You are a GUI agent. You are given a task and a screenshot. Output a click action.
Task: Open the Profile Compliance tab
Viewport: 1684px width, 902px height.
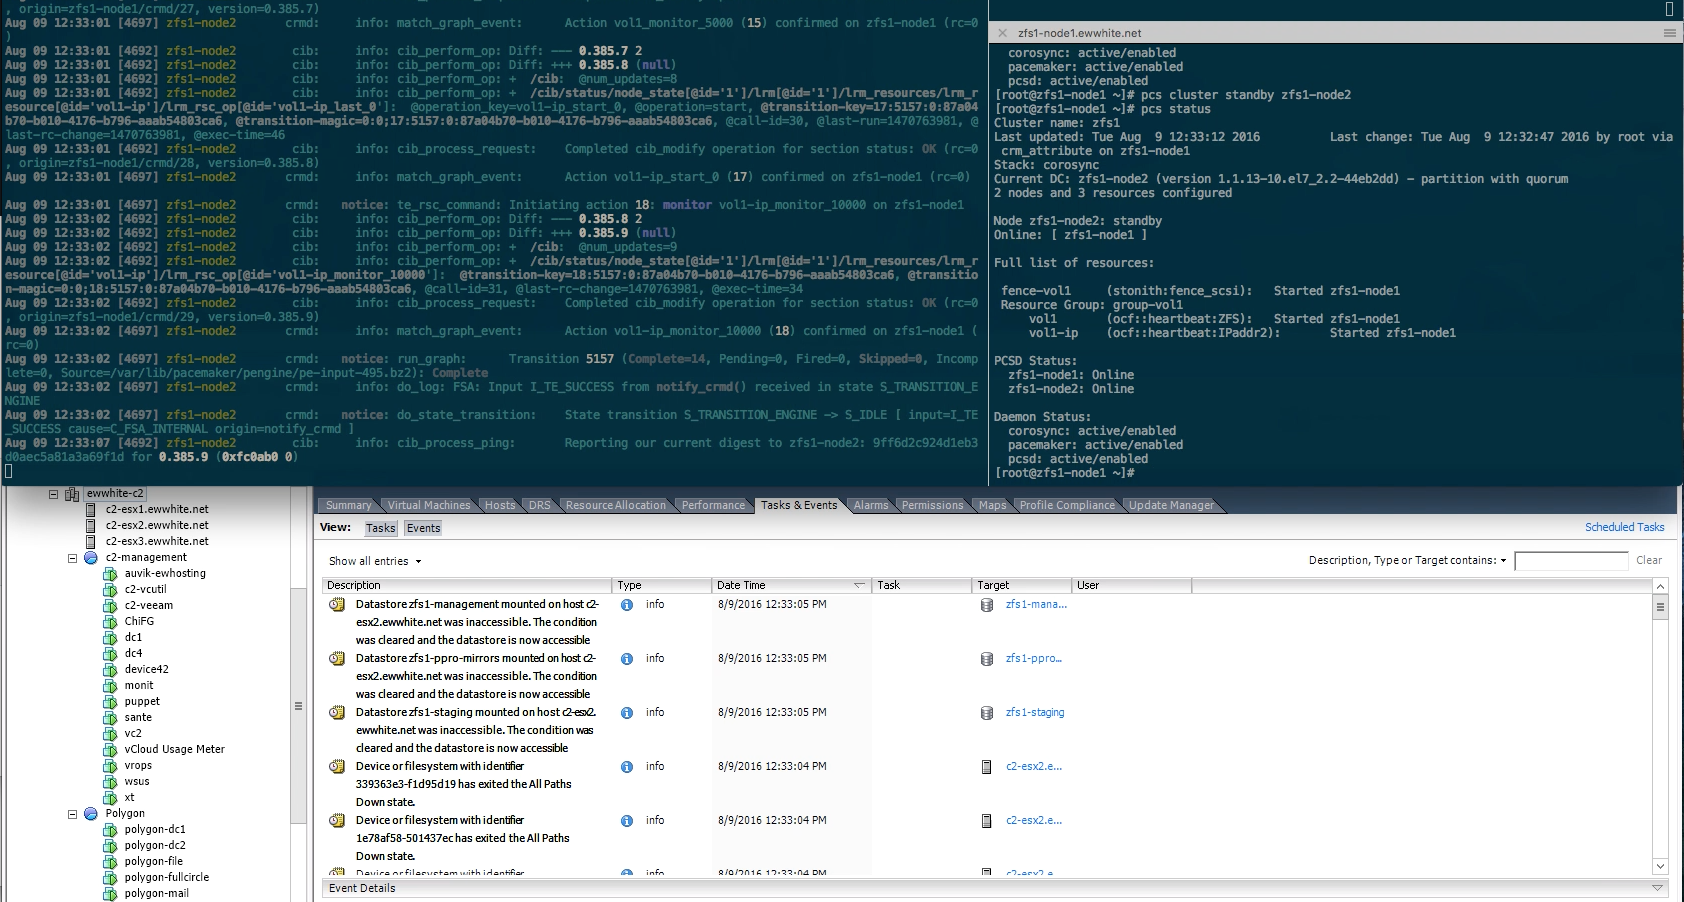(x=1067, y=505)
